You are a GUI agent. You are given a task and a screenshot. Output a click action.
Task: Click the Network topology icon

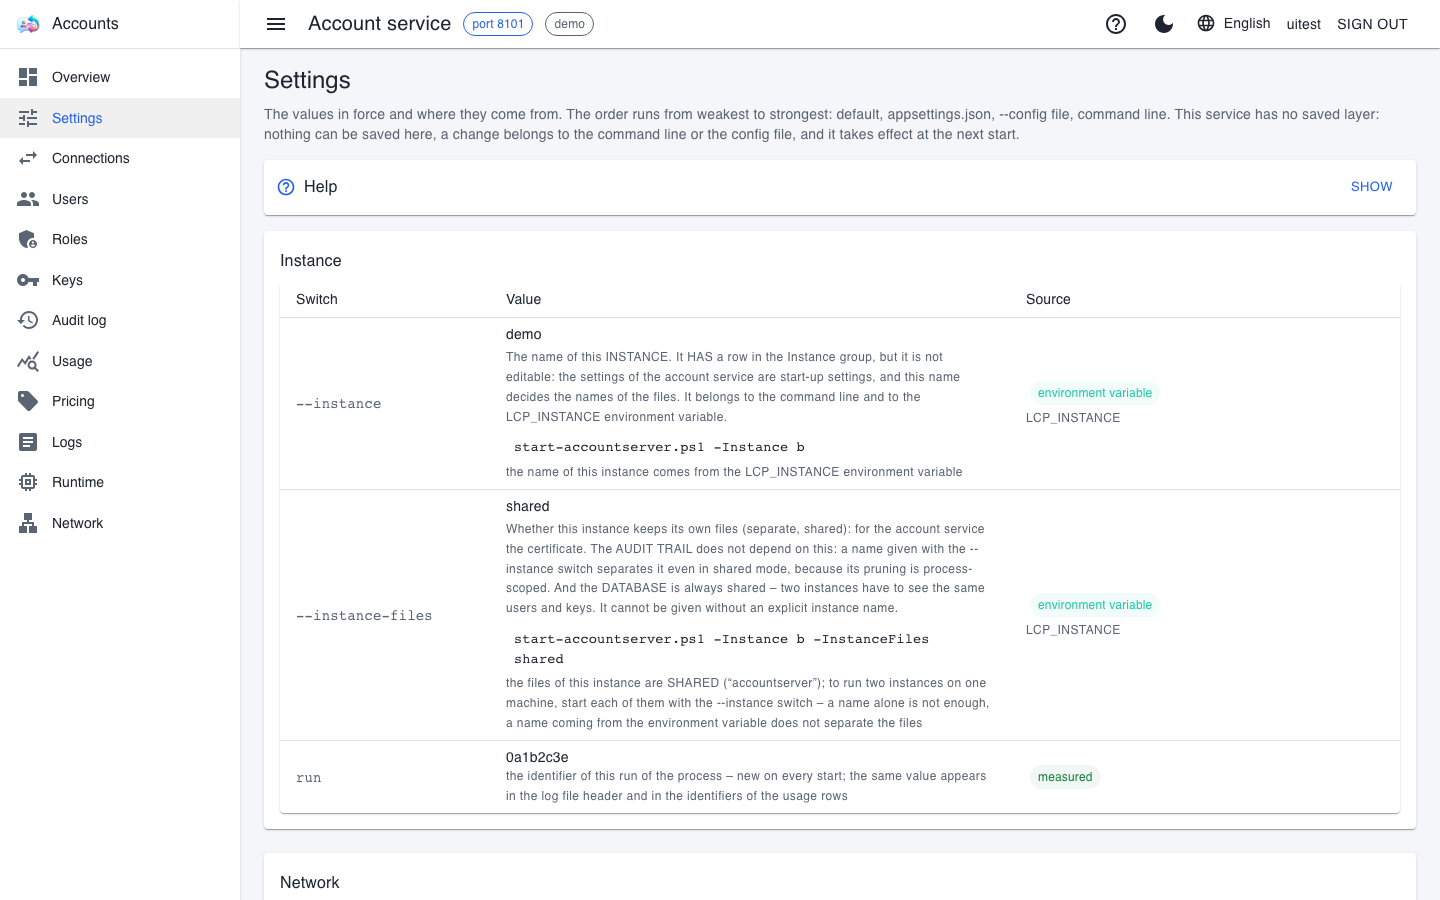point(28,523)
